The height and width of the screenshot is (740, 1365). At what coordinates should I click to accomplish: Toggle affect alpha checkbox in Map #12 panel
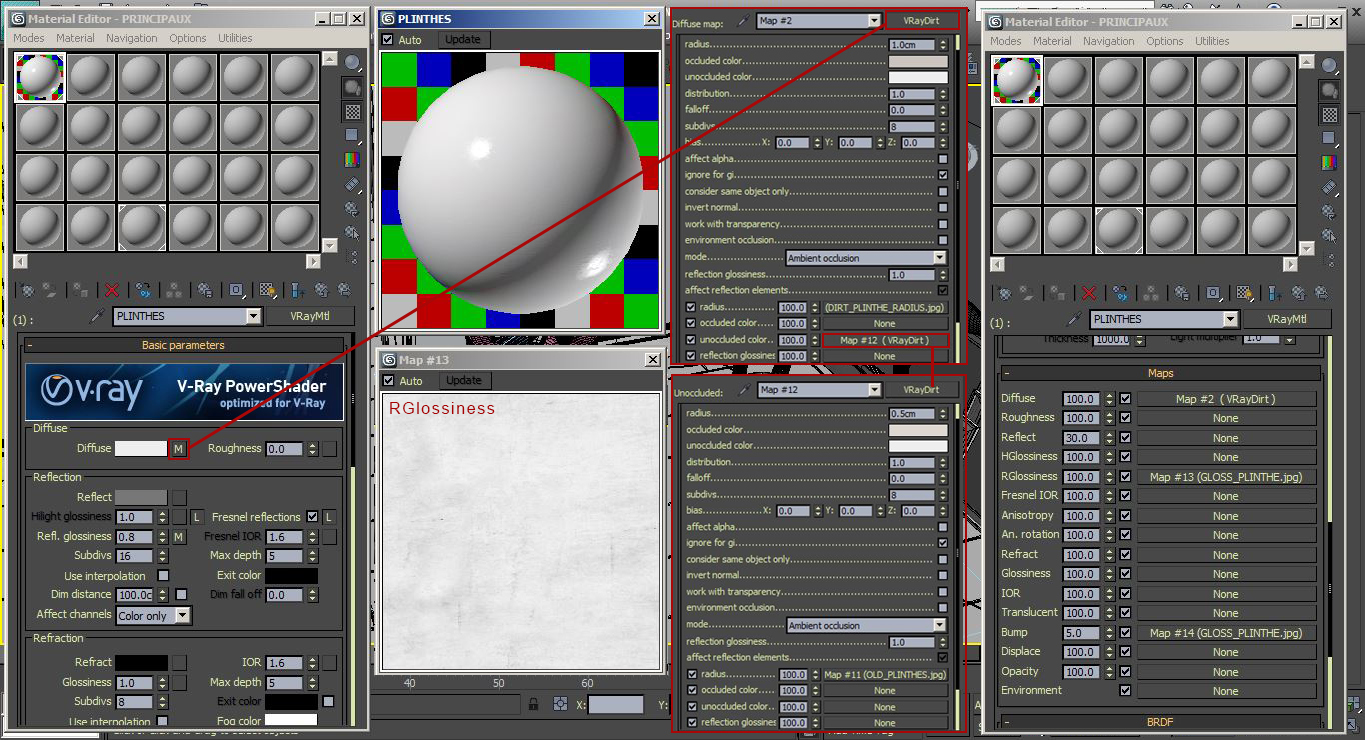click(x=943, y=526)
